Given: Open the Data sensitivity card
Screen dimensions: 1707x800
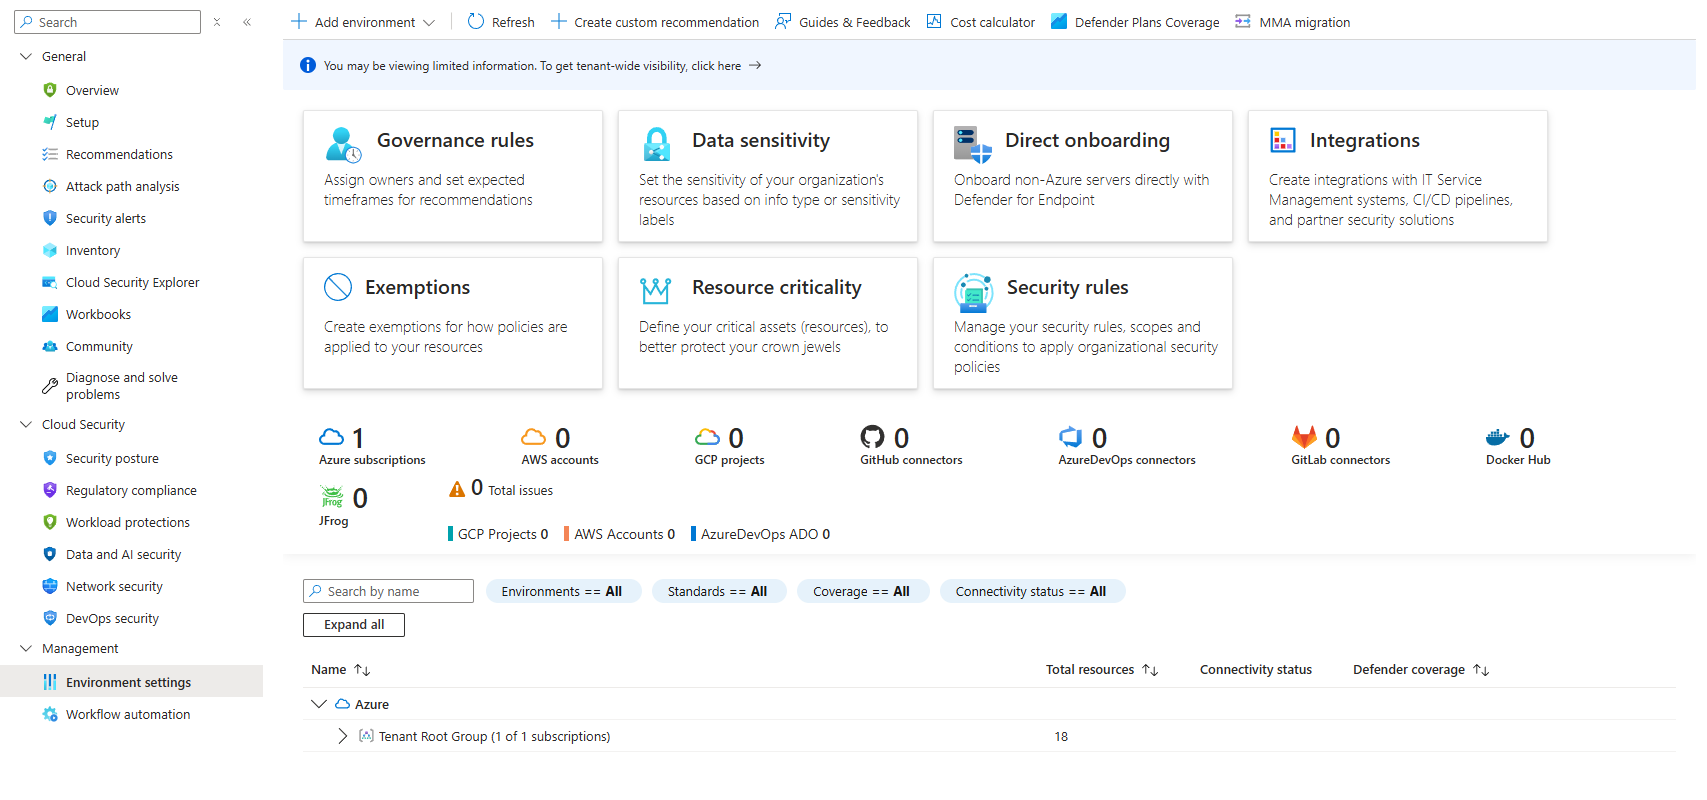Looking at the screenshot, I should tap(767, 176).
